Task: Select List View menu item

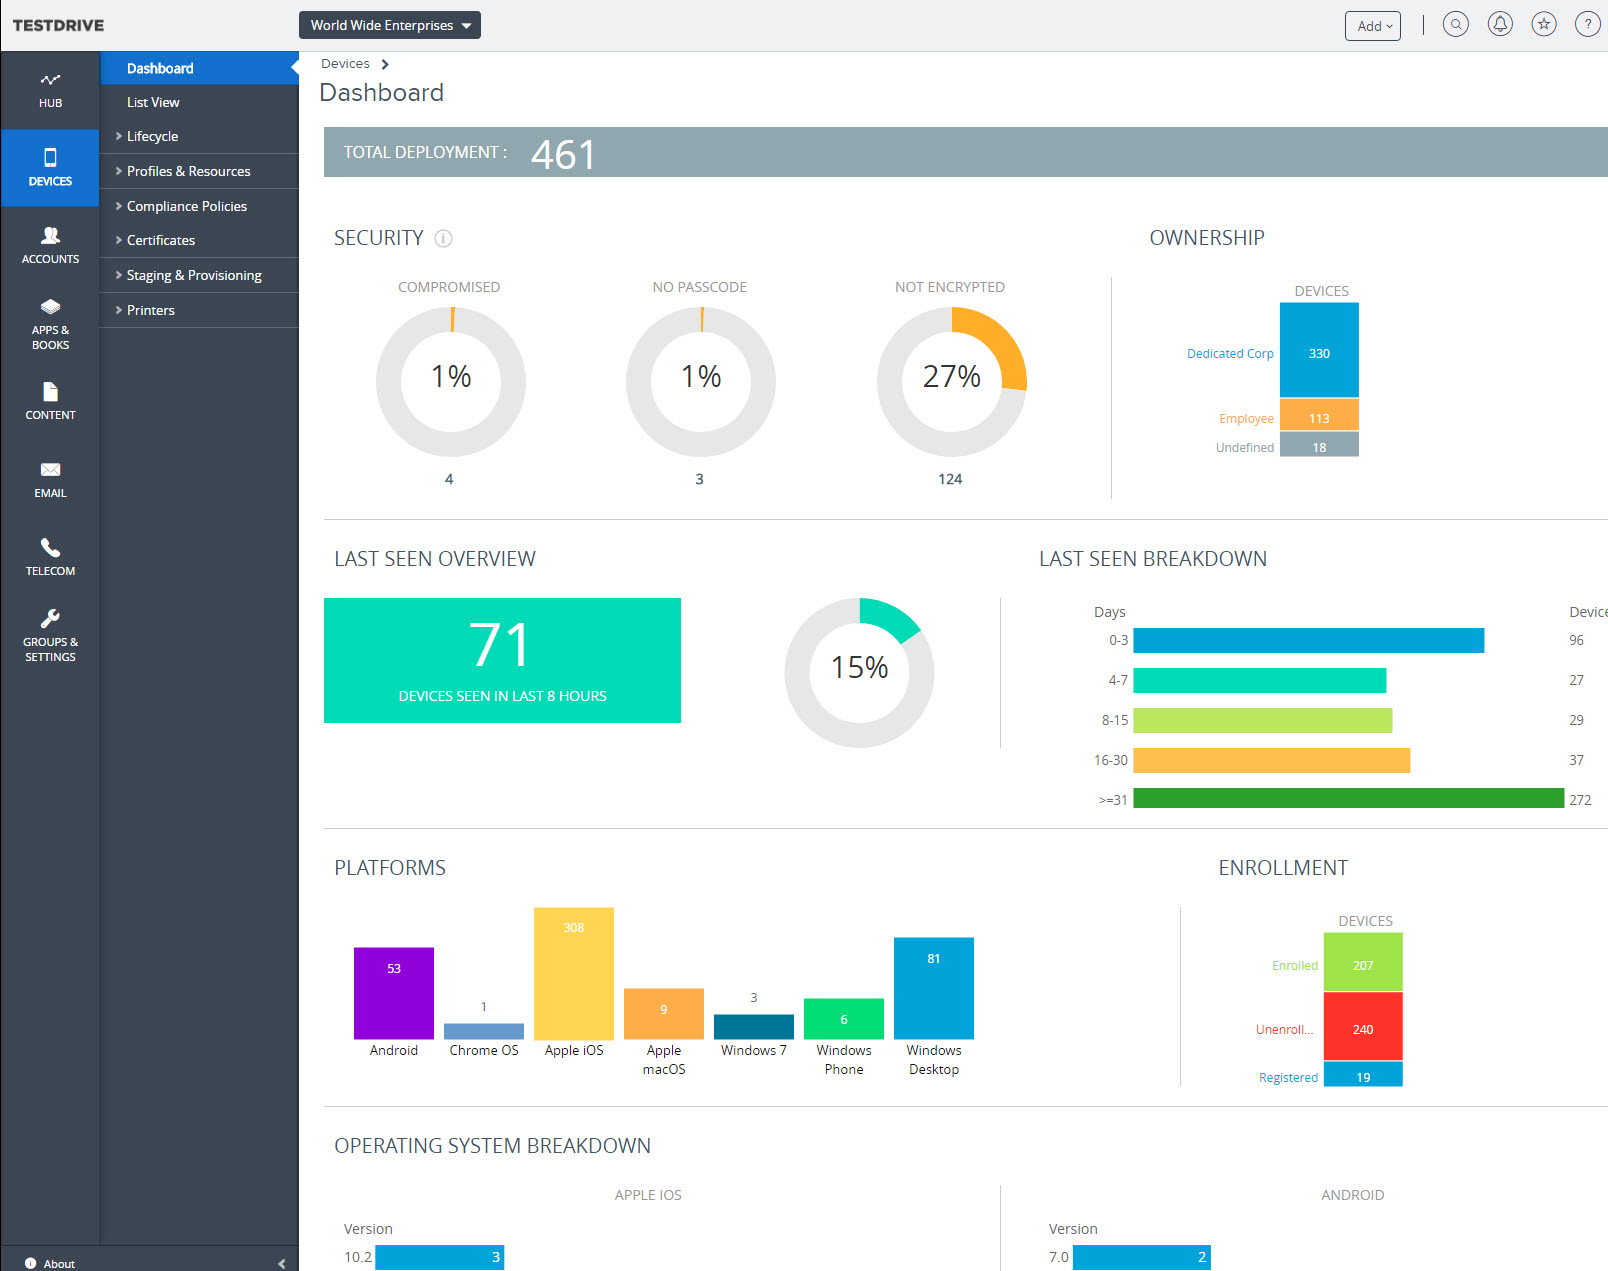Action: [153, 102]
